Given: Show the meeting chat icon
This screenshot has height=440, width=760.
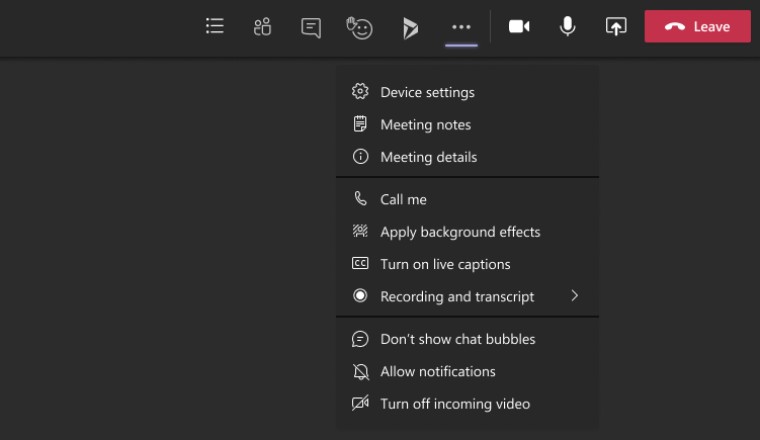Looking at the screenshot, I should 311,28.
